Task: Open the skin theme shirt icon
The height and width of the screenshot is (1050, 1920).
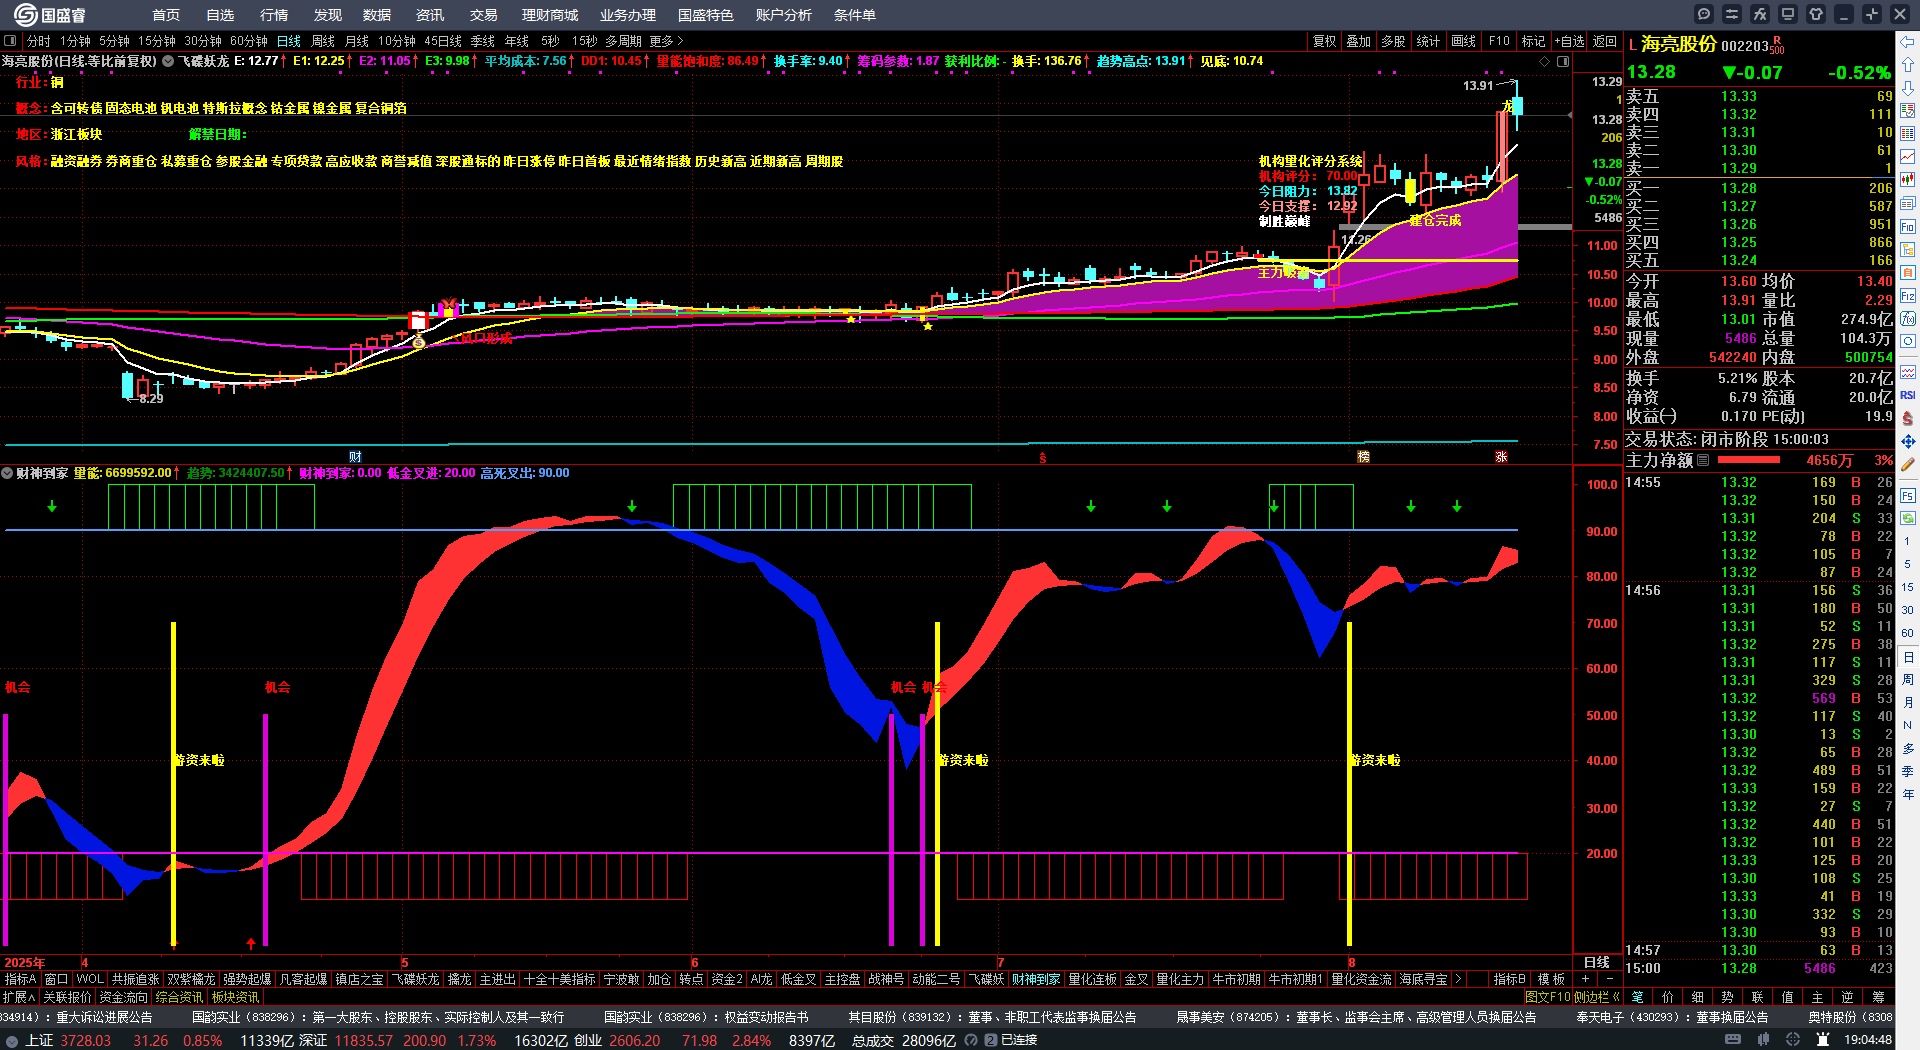Action: [1816, 14]
